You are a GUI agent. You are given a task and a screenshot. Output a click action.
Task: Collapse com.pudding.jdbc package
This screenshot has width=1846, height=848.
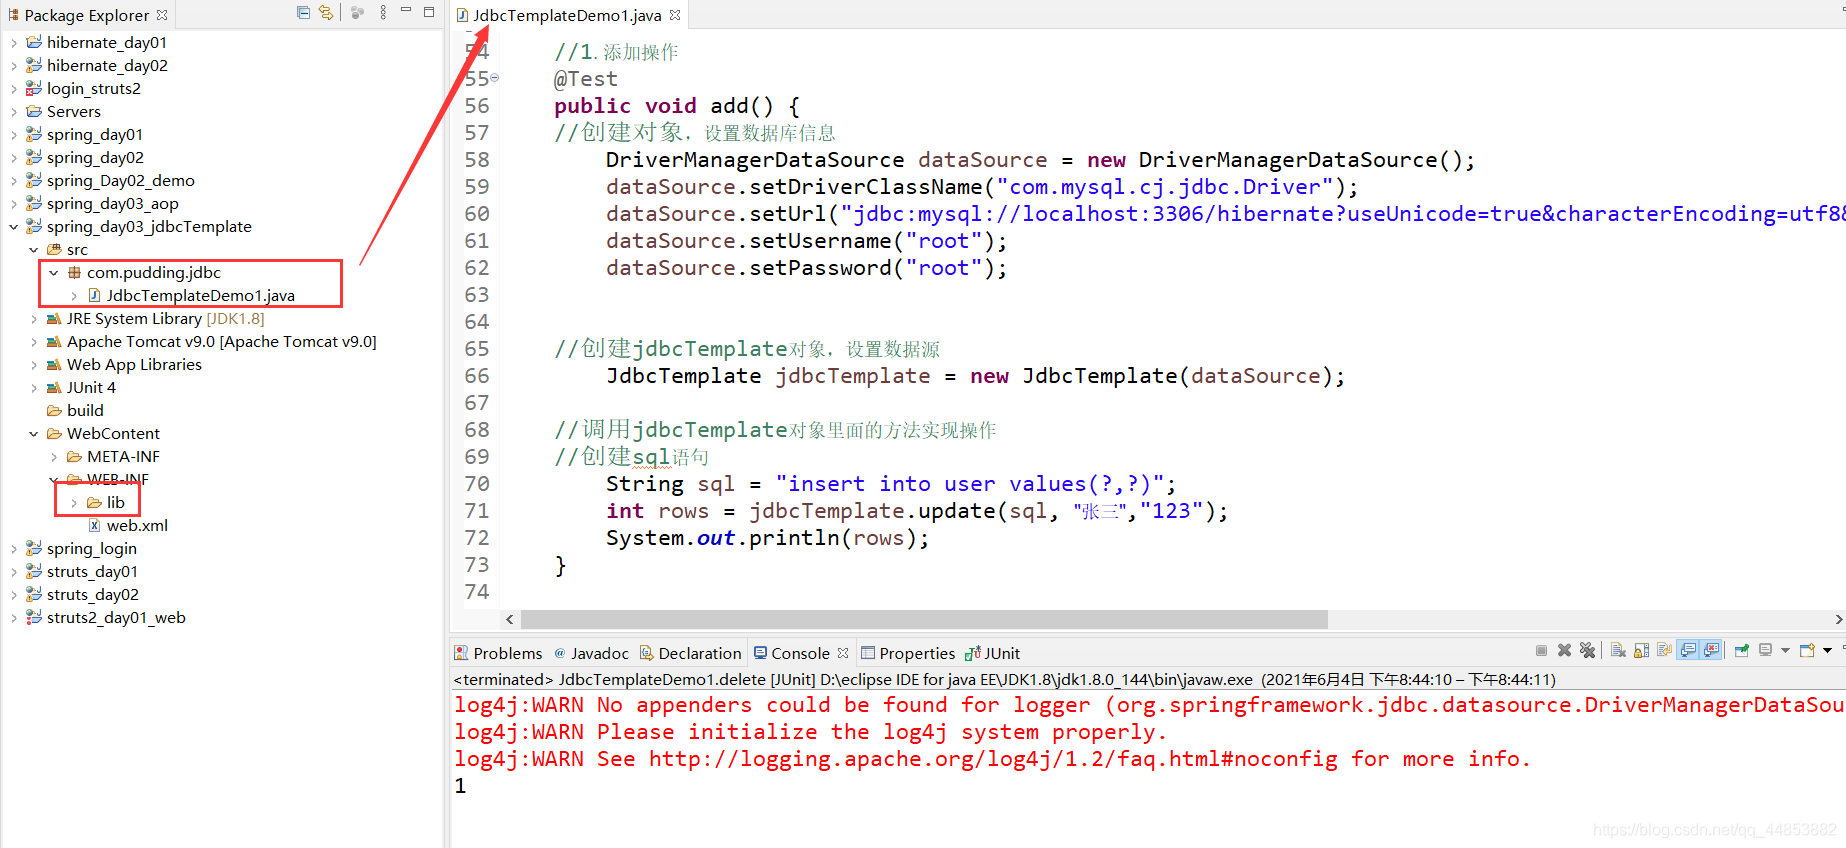tap(53, 272)
